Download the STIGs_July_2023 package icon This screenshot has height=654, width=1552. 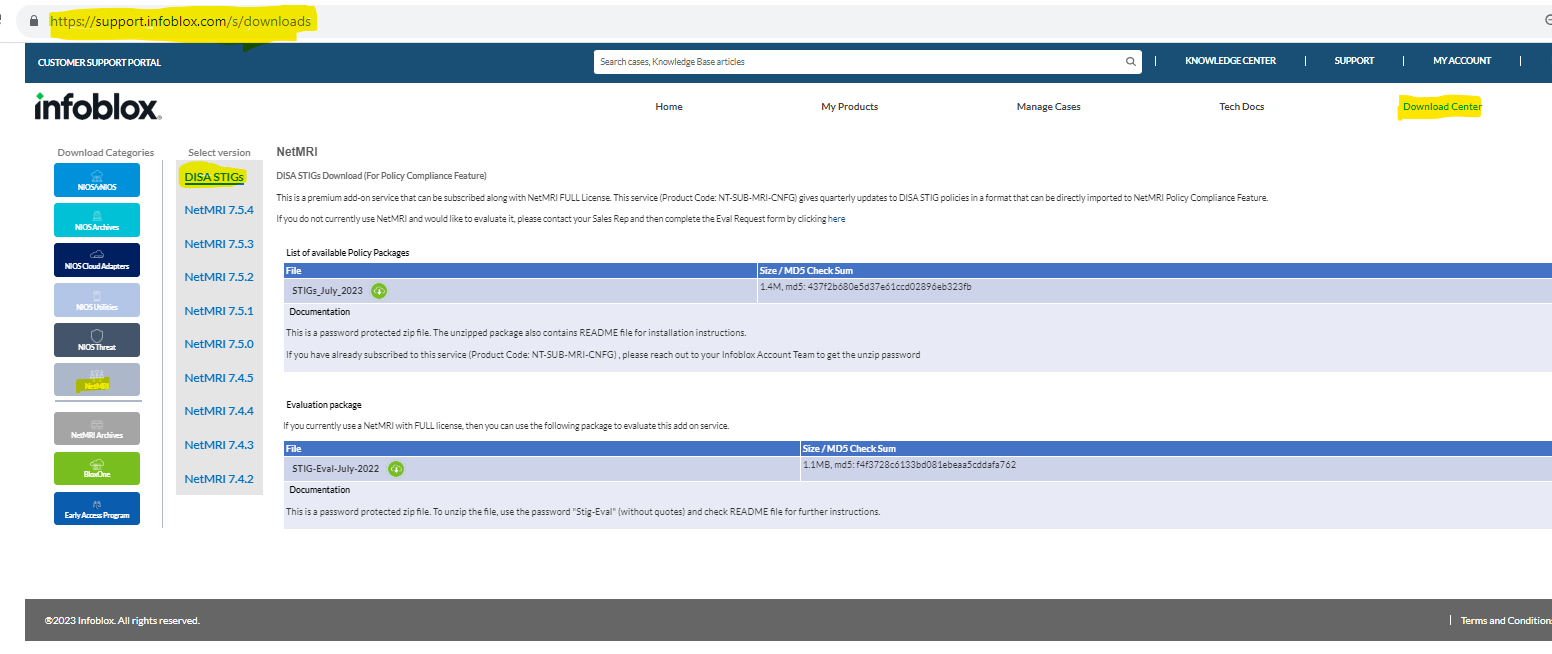(380, 291)
